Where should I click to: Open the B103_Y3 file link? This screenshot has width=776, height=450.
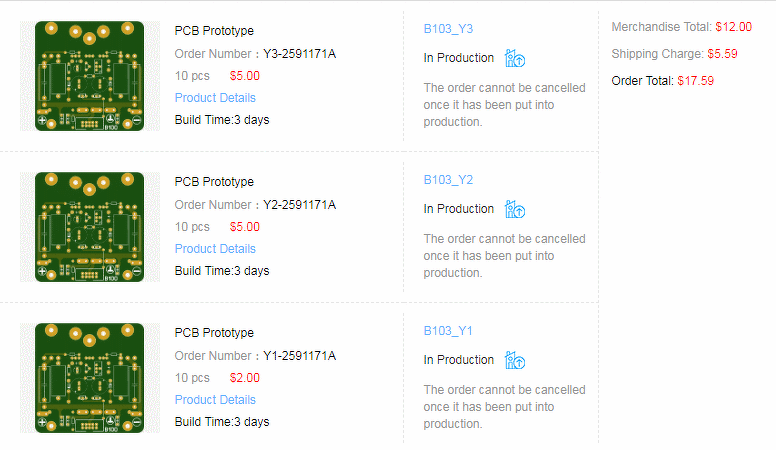448,29
